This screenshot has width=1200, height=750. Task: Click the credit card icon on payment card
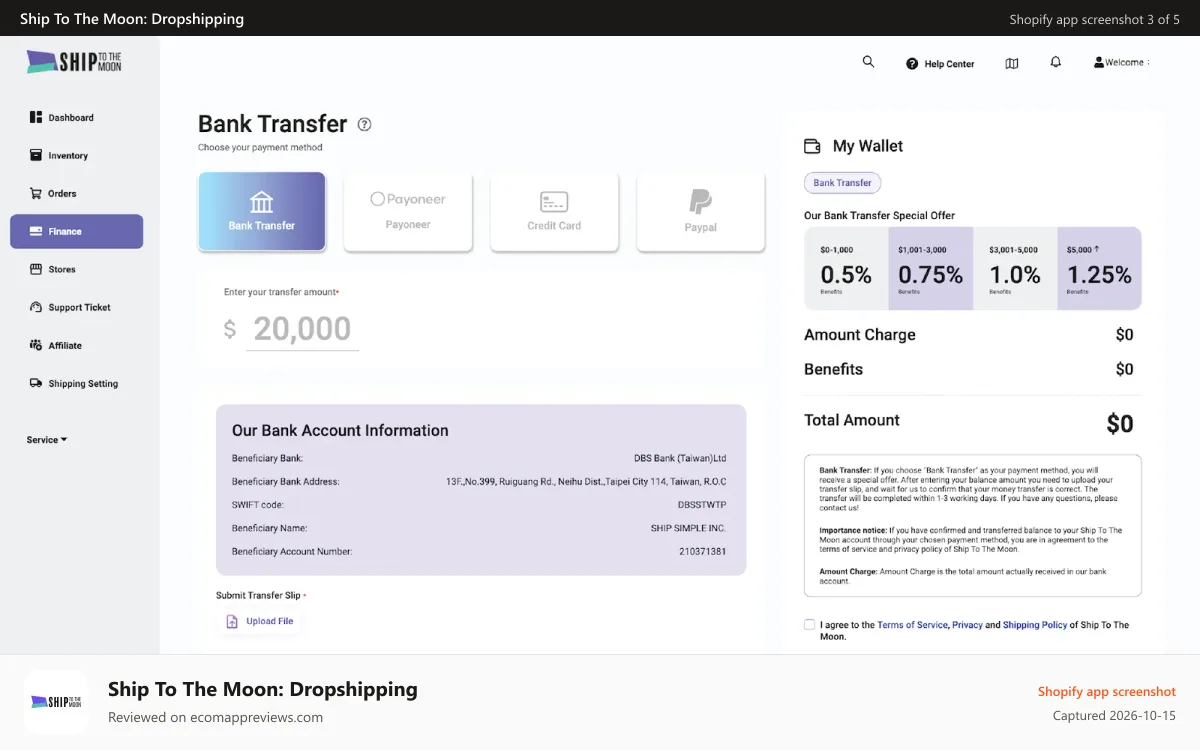[554, 202]
